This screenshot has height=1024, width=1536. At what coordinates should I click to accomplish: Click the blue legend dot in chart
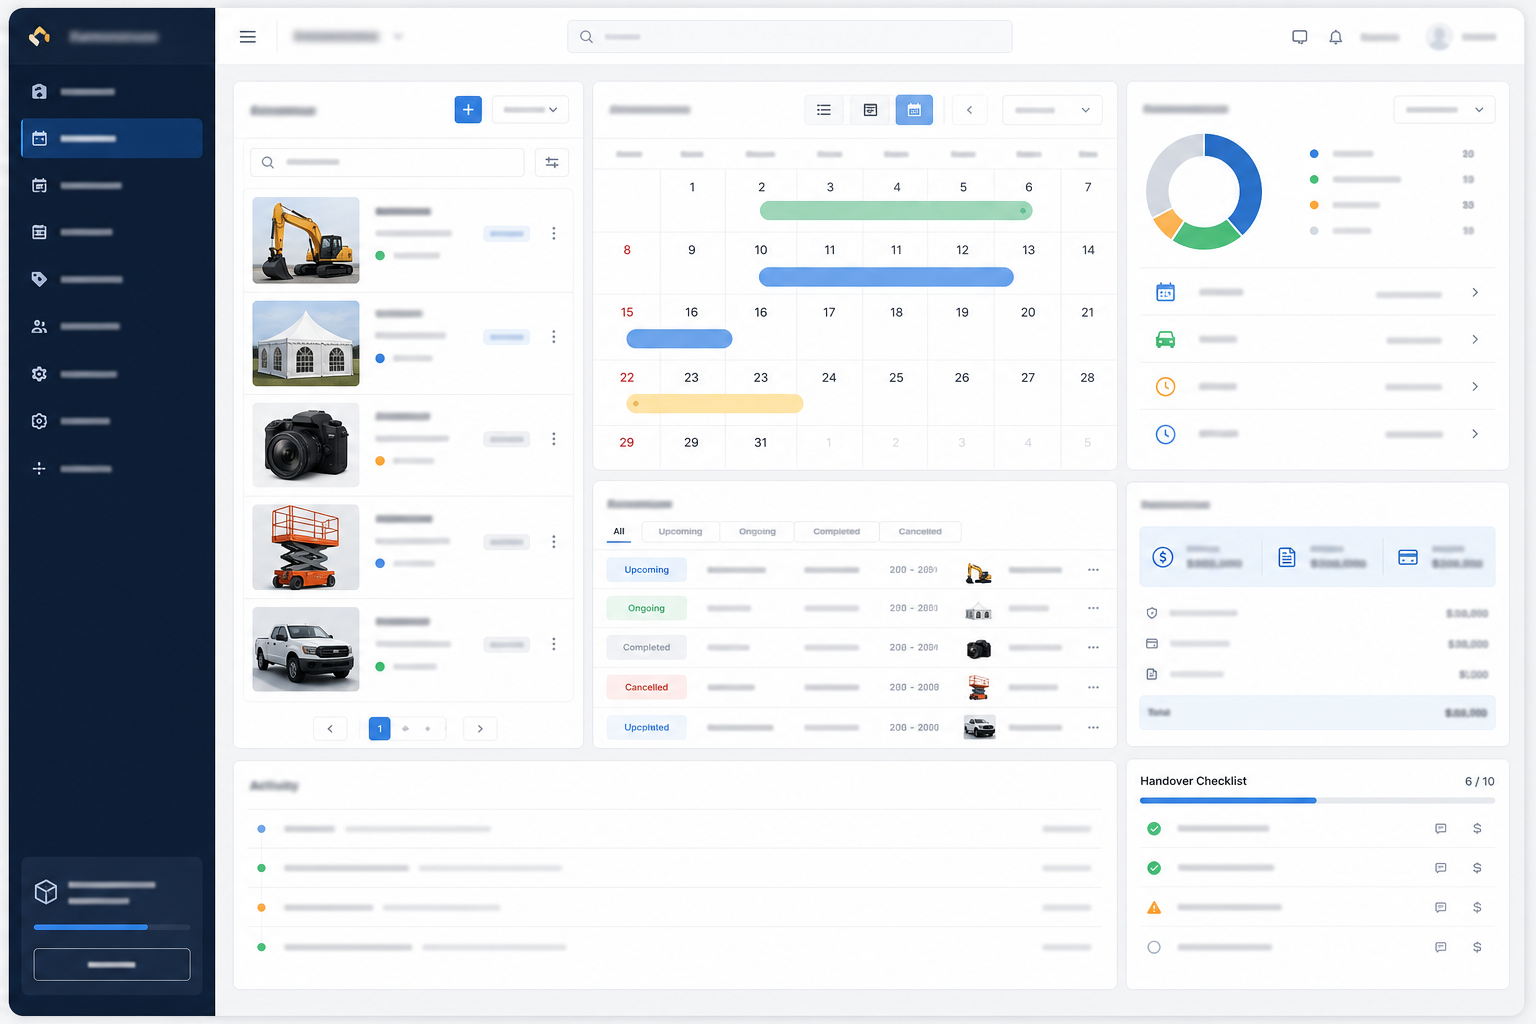[1314, 154]
